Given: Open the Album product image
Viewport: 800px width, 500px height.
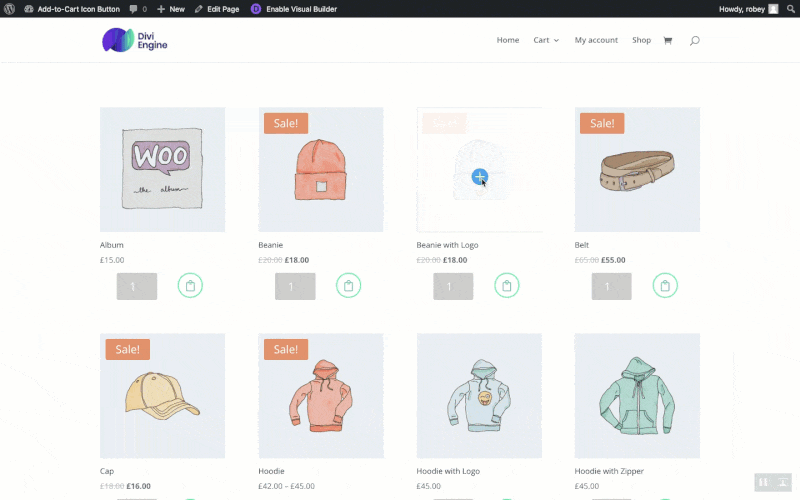Looking at the screenshot, I should [162, 169].
